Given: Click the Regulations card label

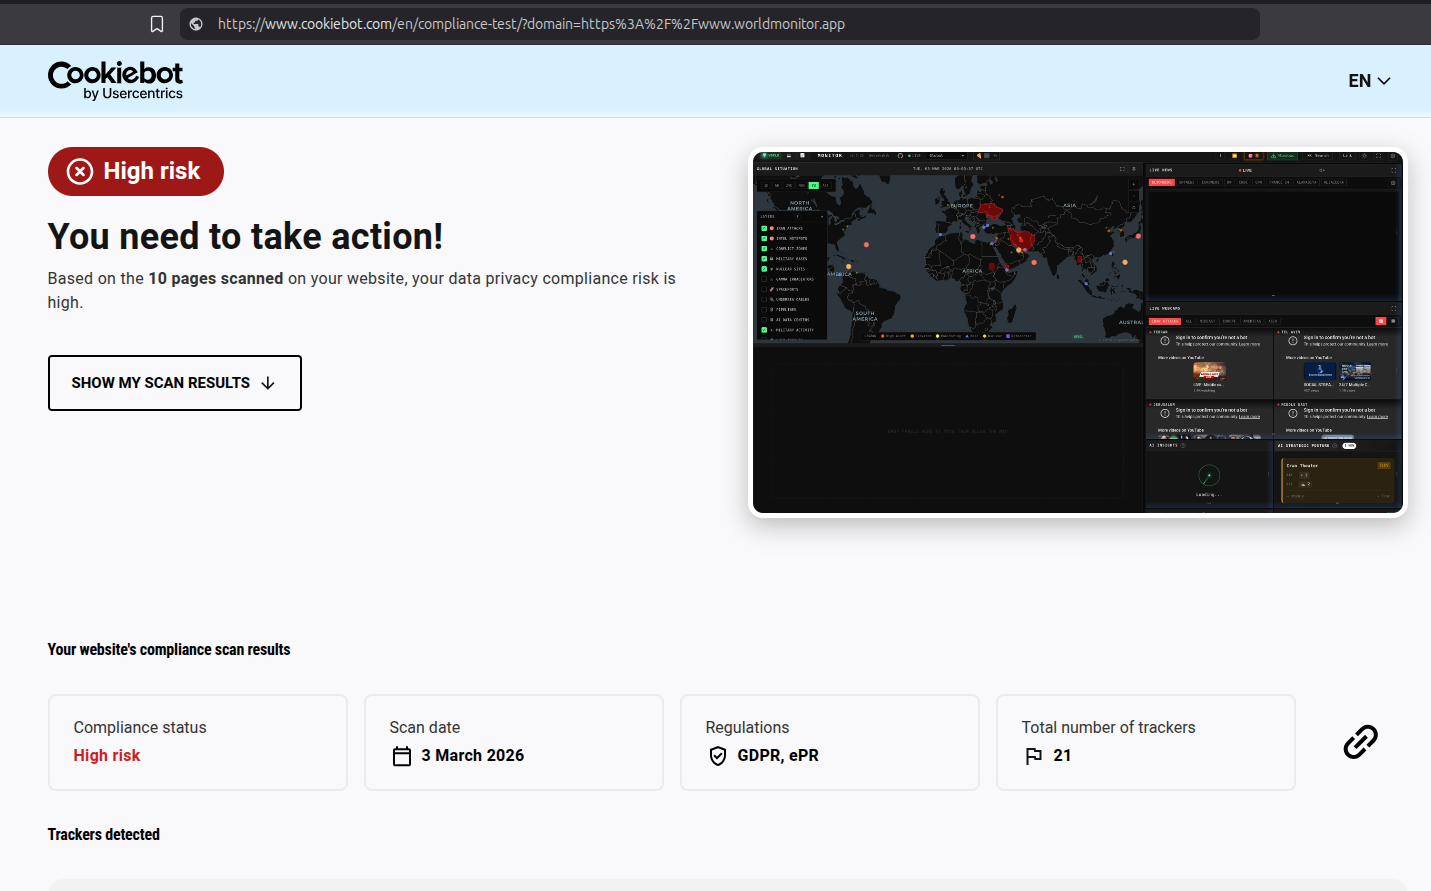Looking at the screenshot, I should [x=747, y=727].
